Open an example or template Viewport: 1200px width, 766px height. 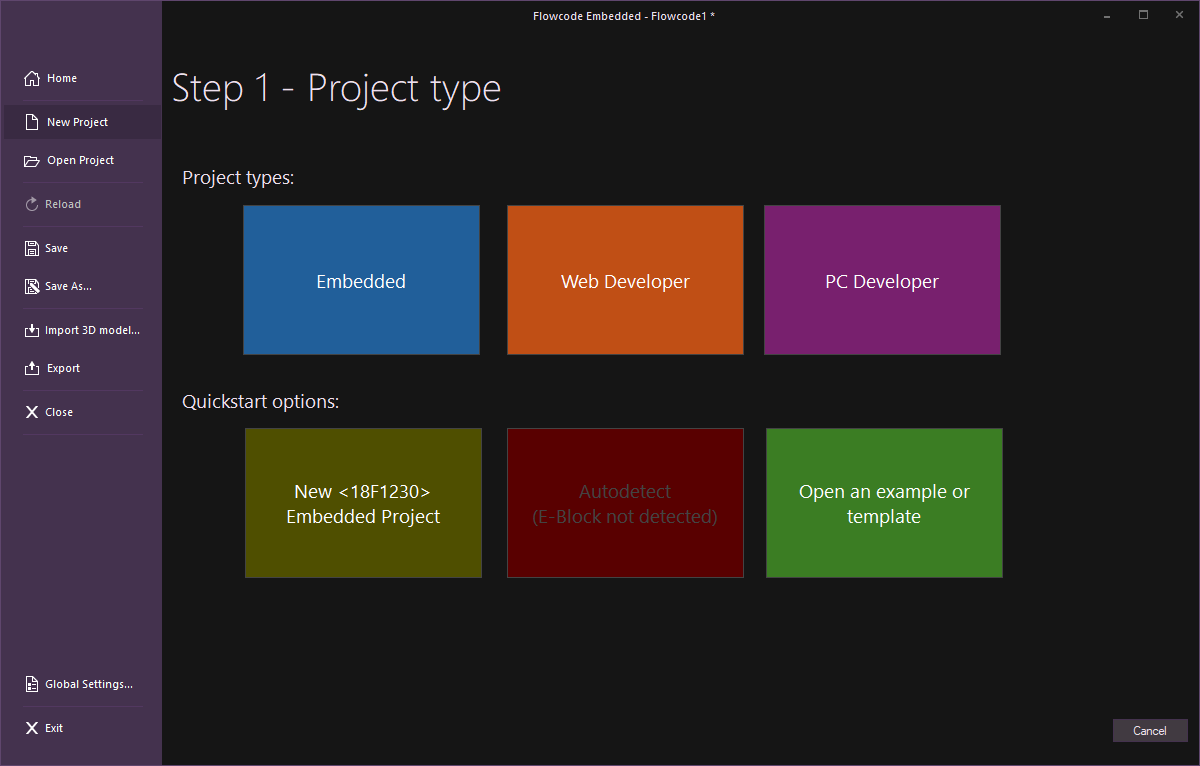(884, 503)
